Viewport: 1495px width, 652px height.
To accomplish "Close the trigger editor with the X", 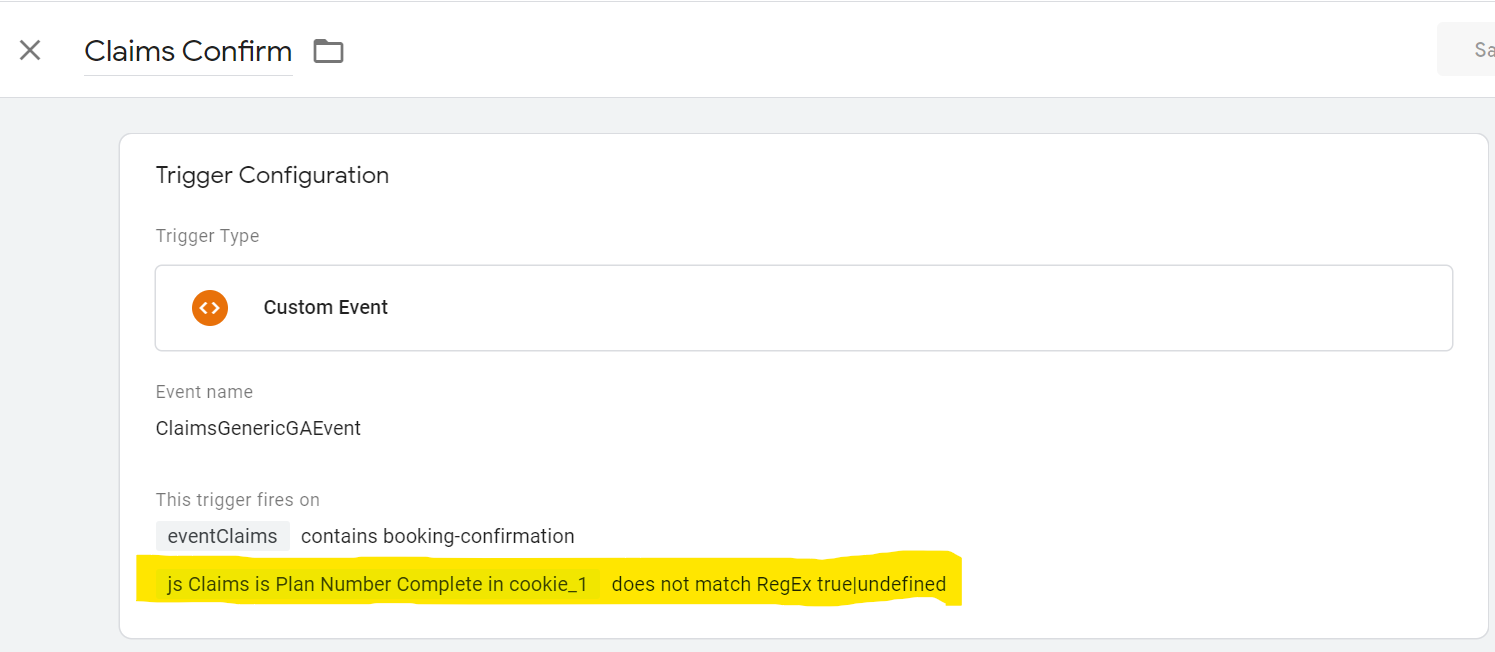I will coord(30,50).
